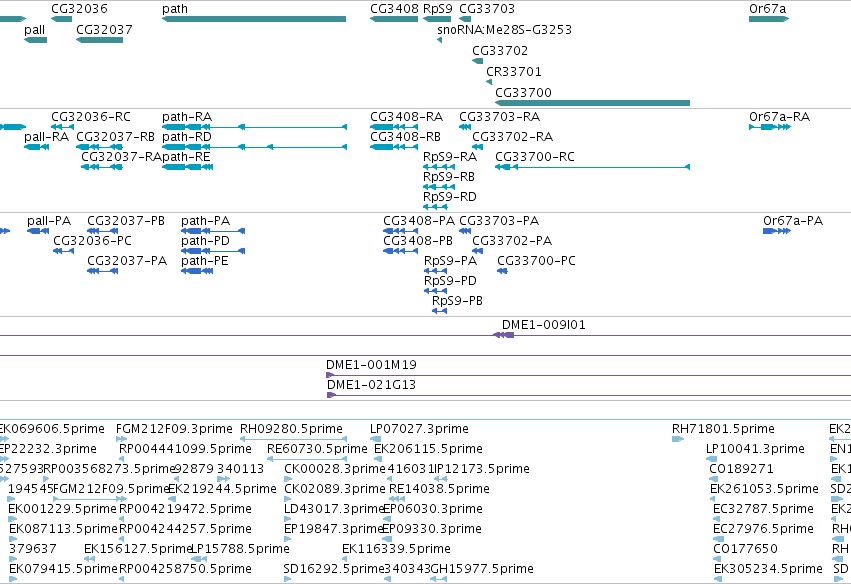Click the path-PE protein label
Image resolution: width=851 pixels, height=584 pixels.
click(x=205, y=261)
